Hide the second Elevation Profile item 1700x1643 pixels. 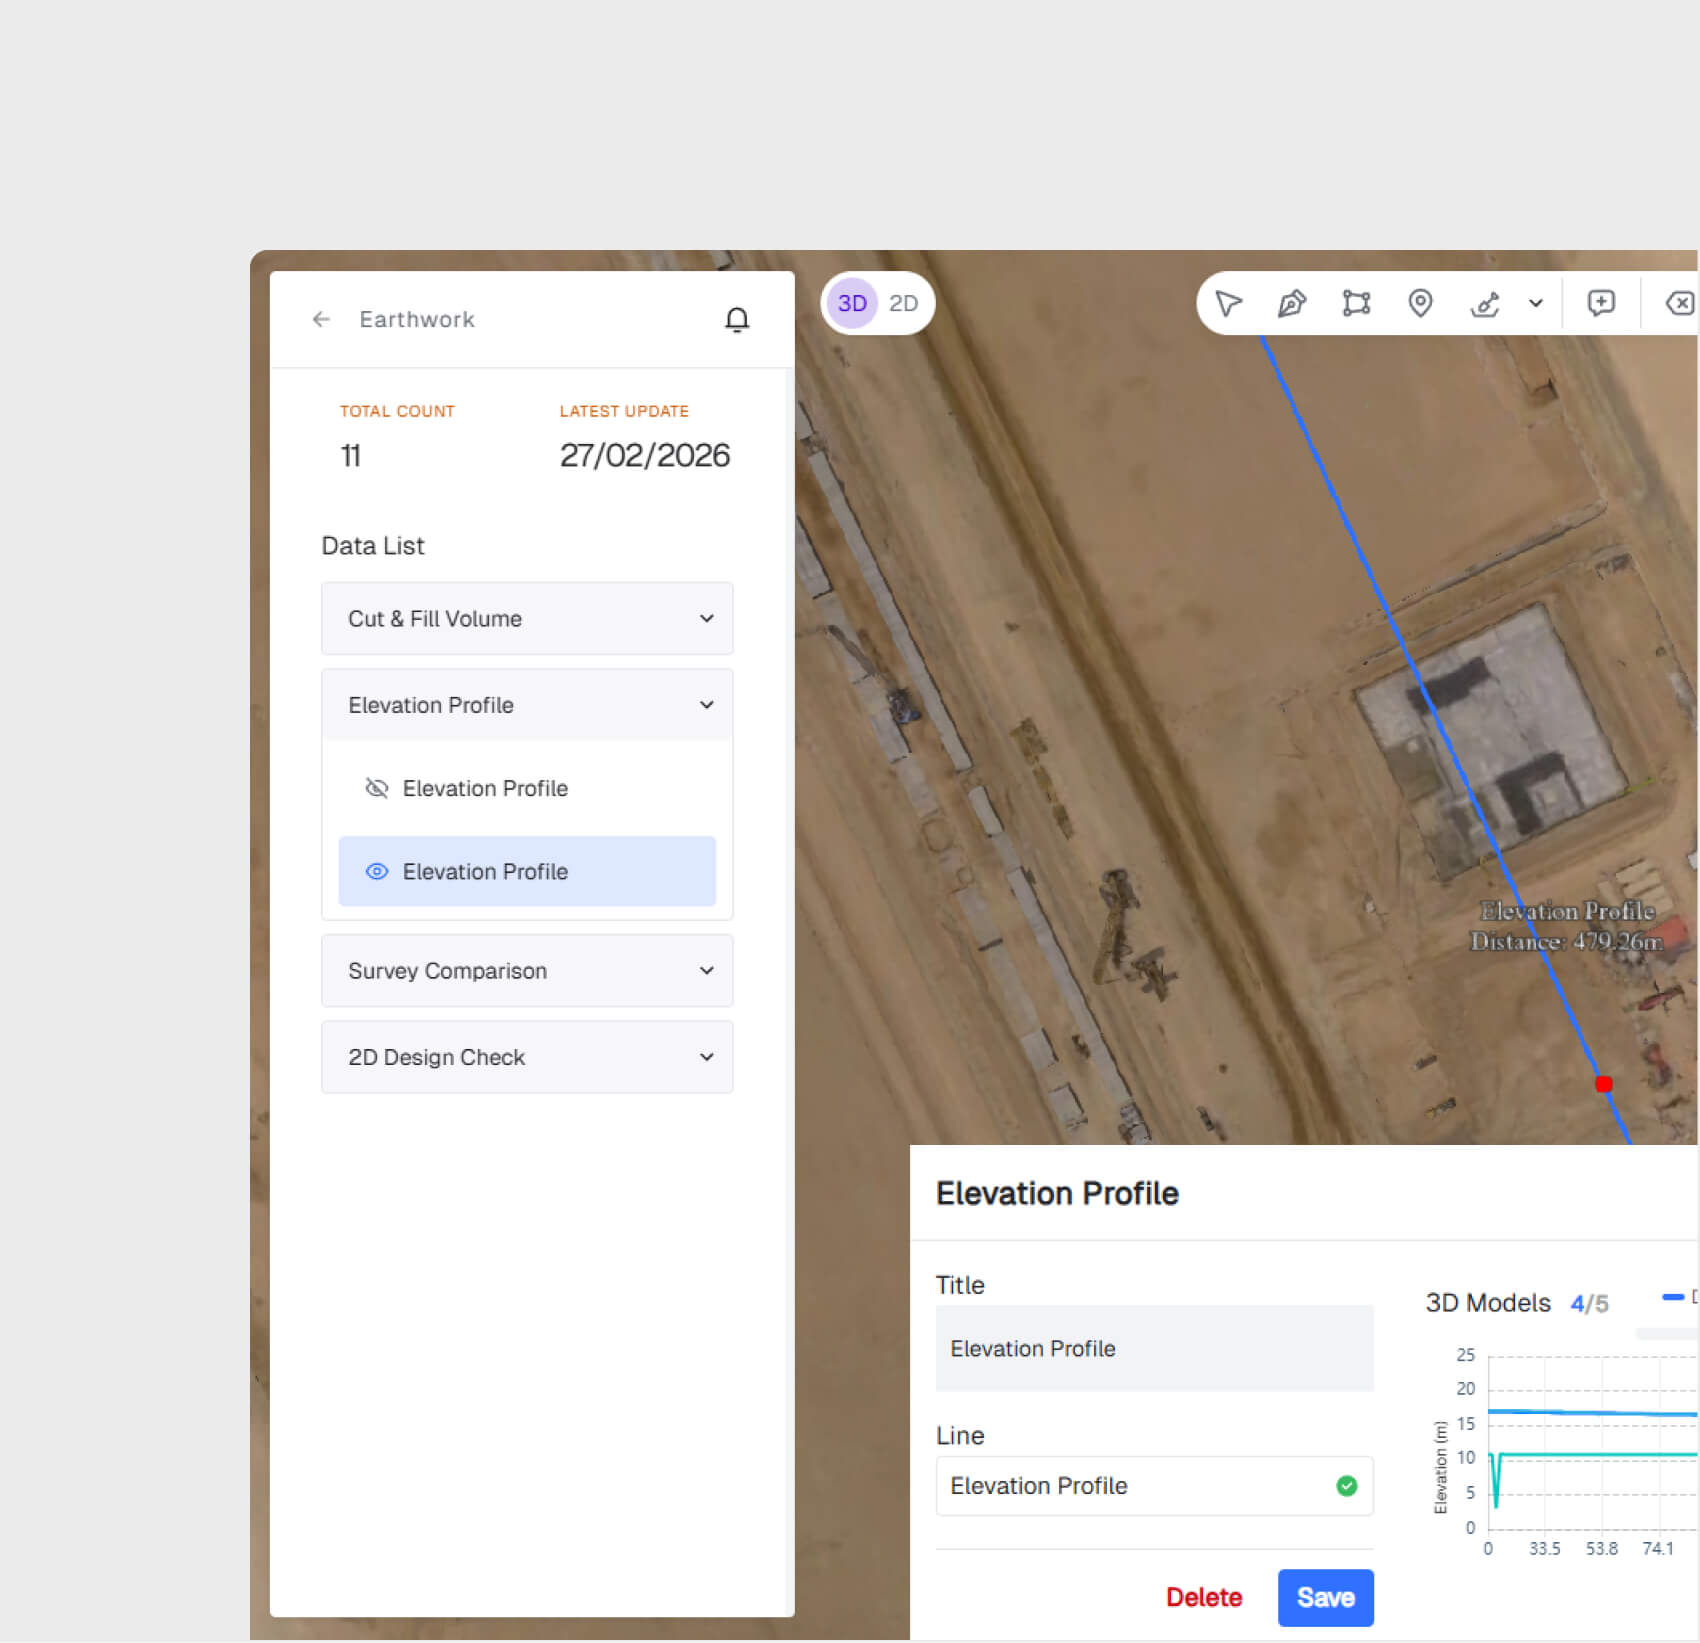(x=376, y=871)
